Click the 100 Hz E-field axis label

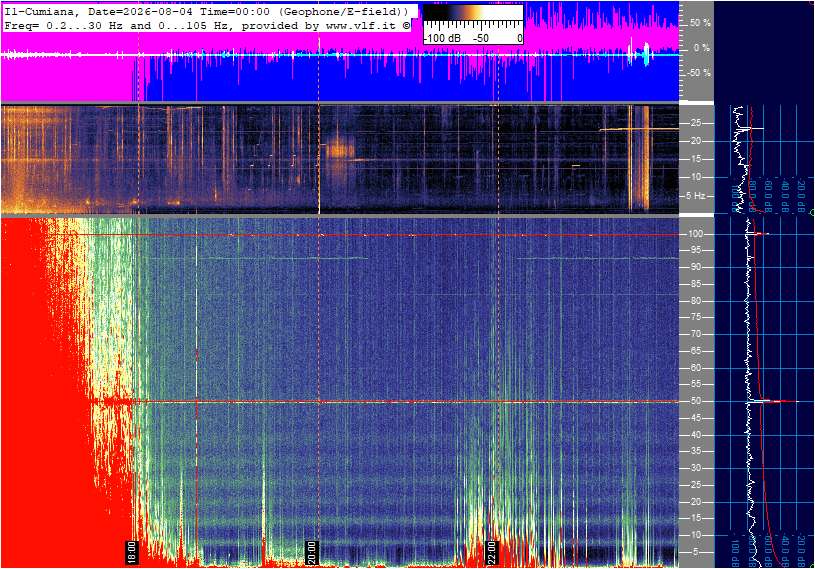[695, 234]
